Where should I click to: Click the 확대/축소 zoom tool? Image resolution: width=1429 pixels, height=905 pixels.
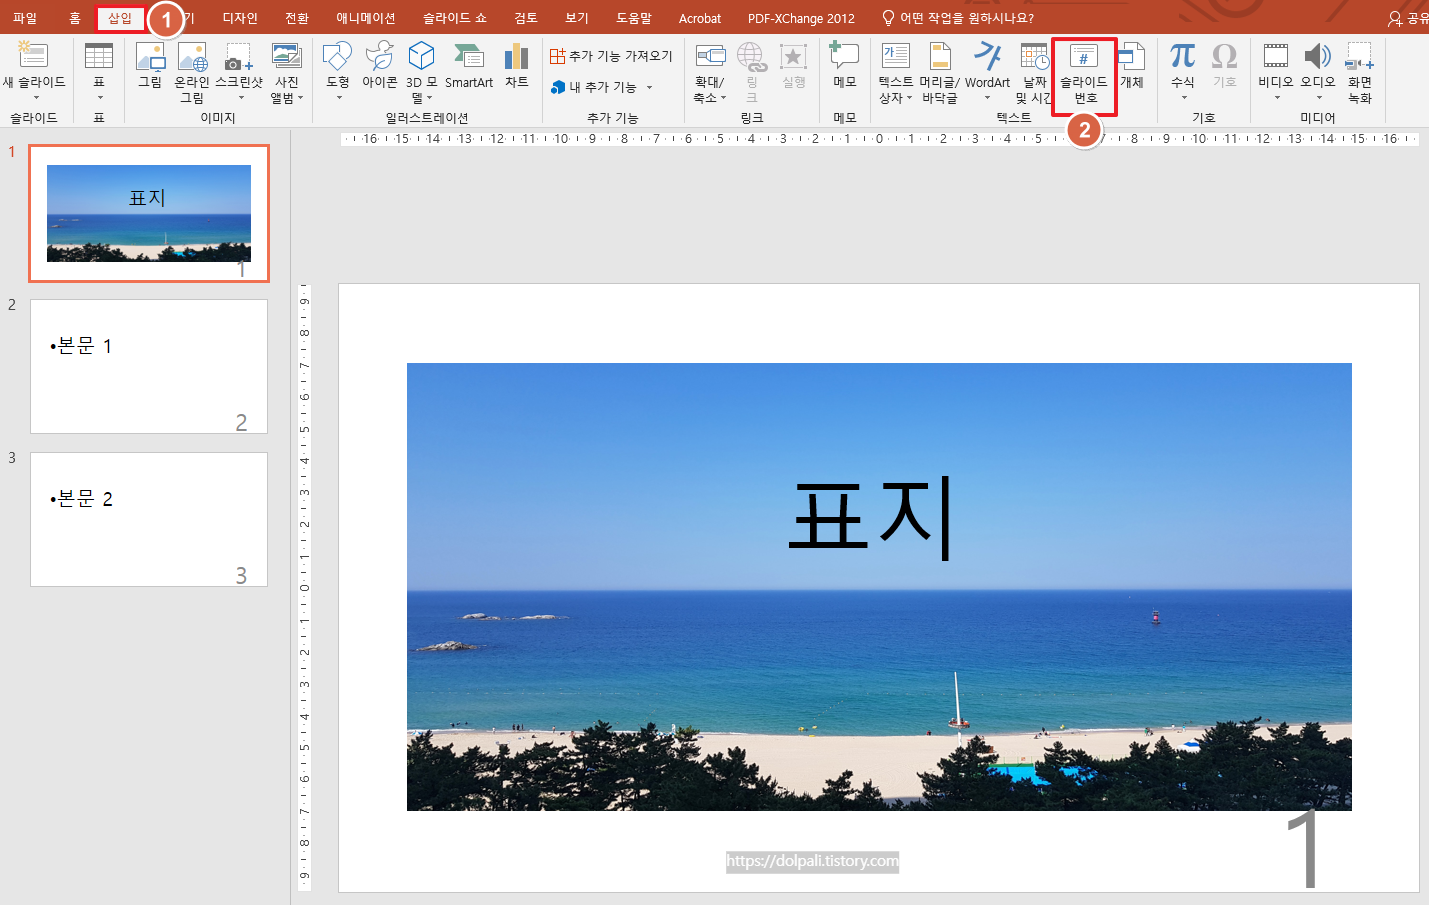[x=710, y=72]
